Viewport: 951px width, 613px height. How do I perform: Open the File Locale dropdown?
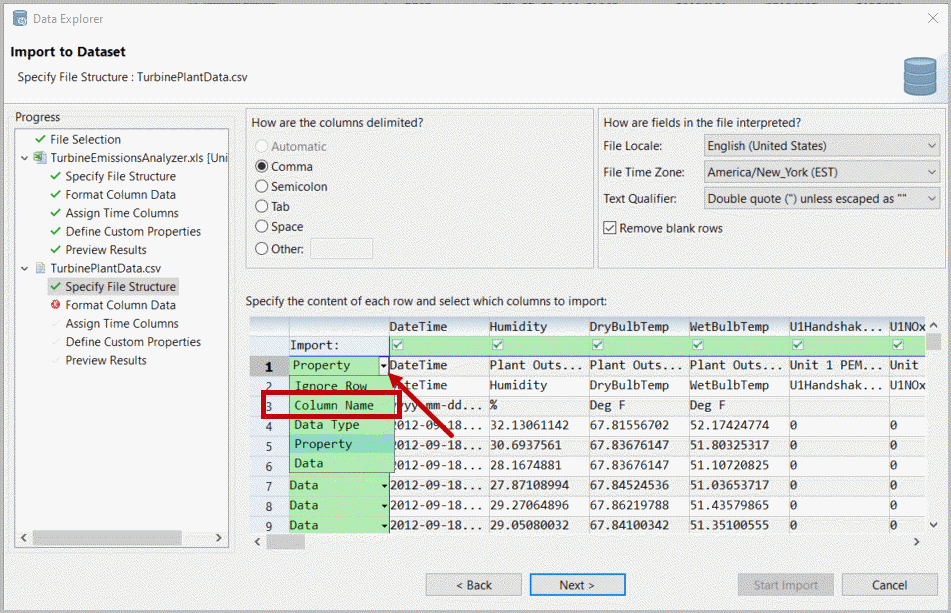pos(930,146)
